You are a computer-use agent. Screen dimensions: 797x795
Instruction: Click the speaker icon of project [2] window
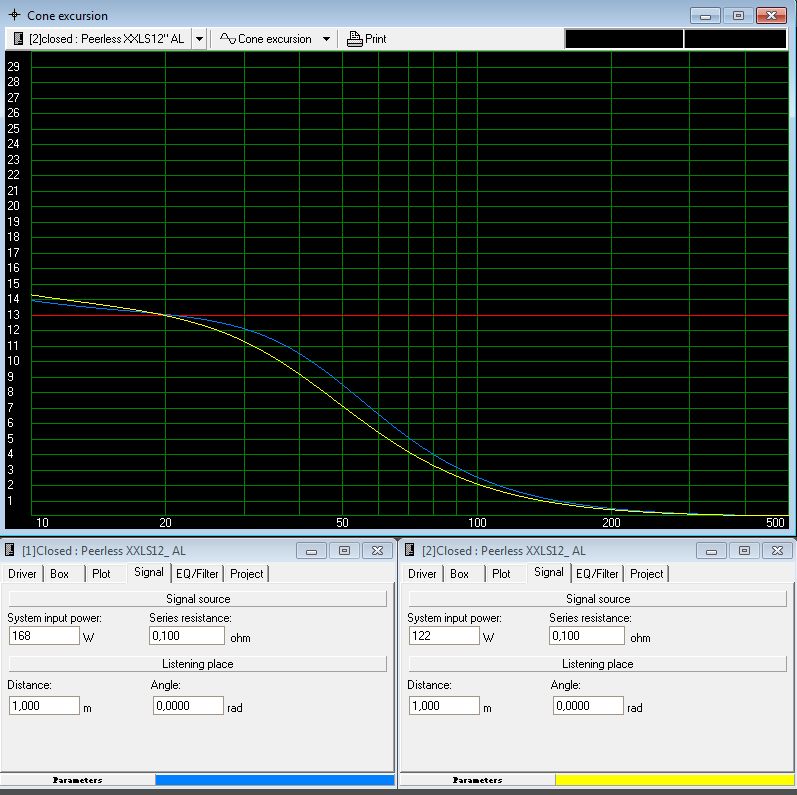click(410, 550)
